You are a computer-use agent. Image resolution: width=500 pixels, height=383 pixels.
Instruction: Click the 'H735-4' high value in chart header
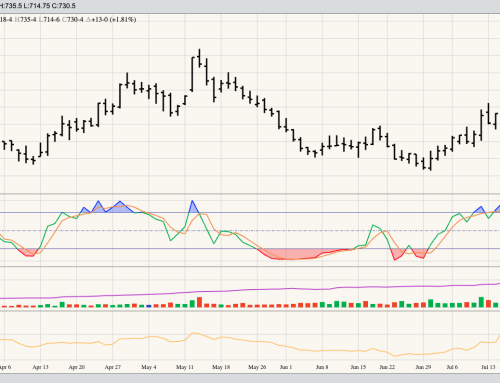[26, 20]
